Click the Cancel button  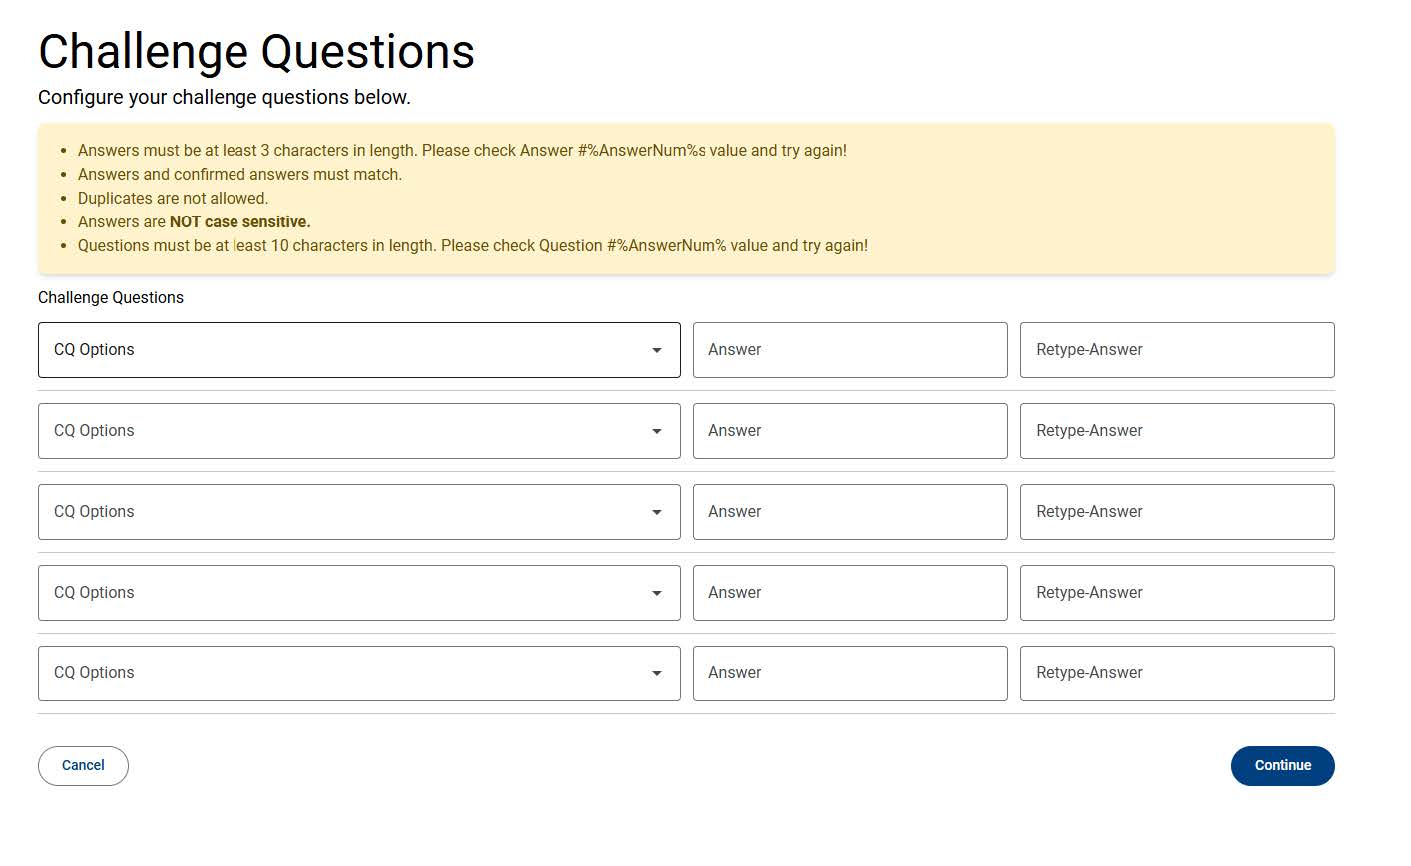point(83,765)
